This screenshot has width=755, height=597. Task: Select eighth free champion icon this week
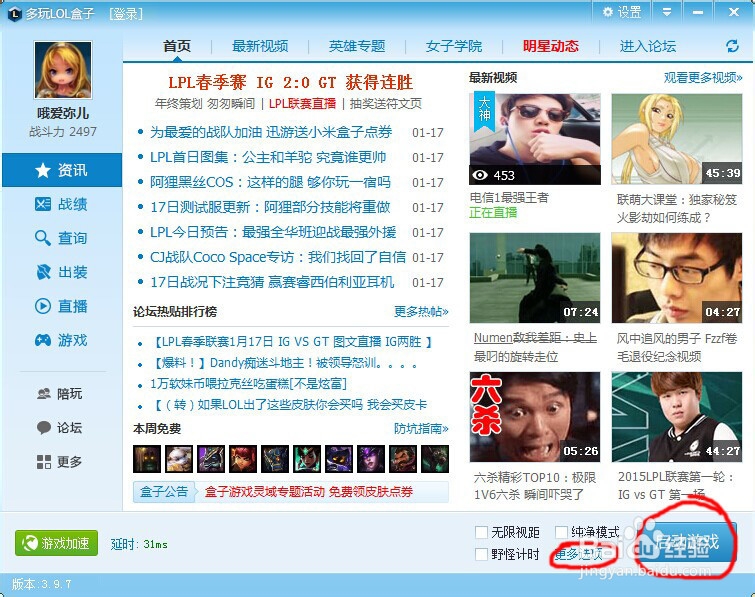pyautogui.click(x=371, y=459)
